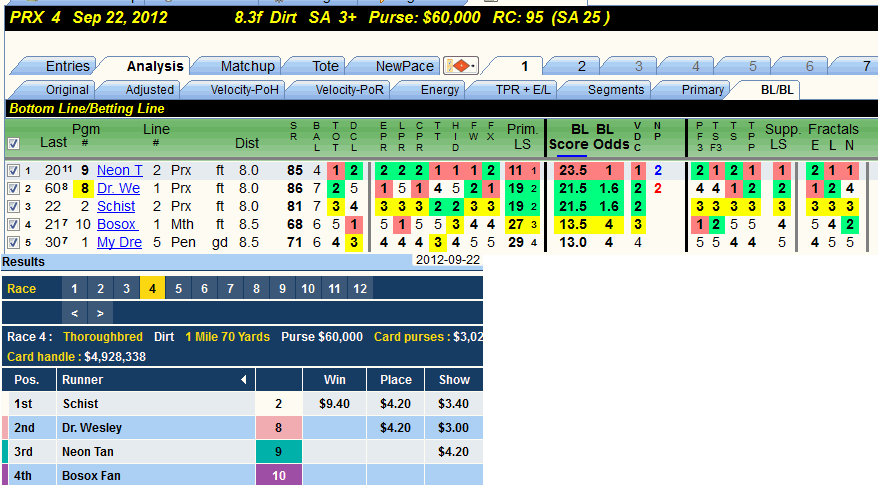Select race 3 in Results bar

126,289
